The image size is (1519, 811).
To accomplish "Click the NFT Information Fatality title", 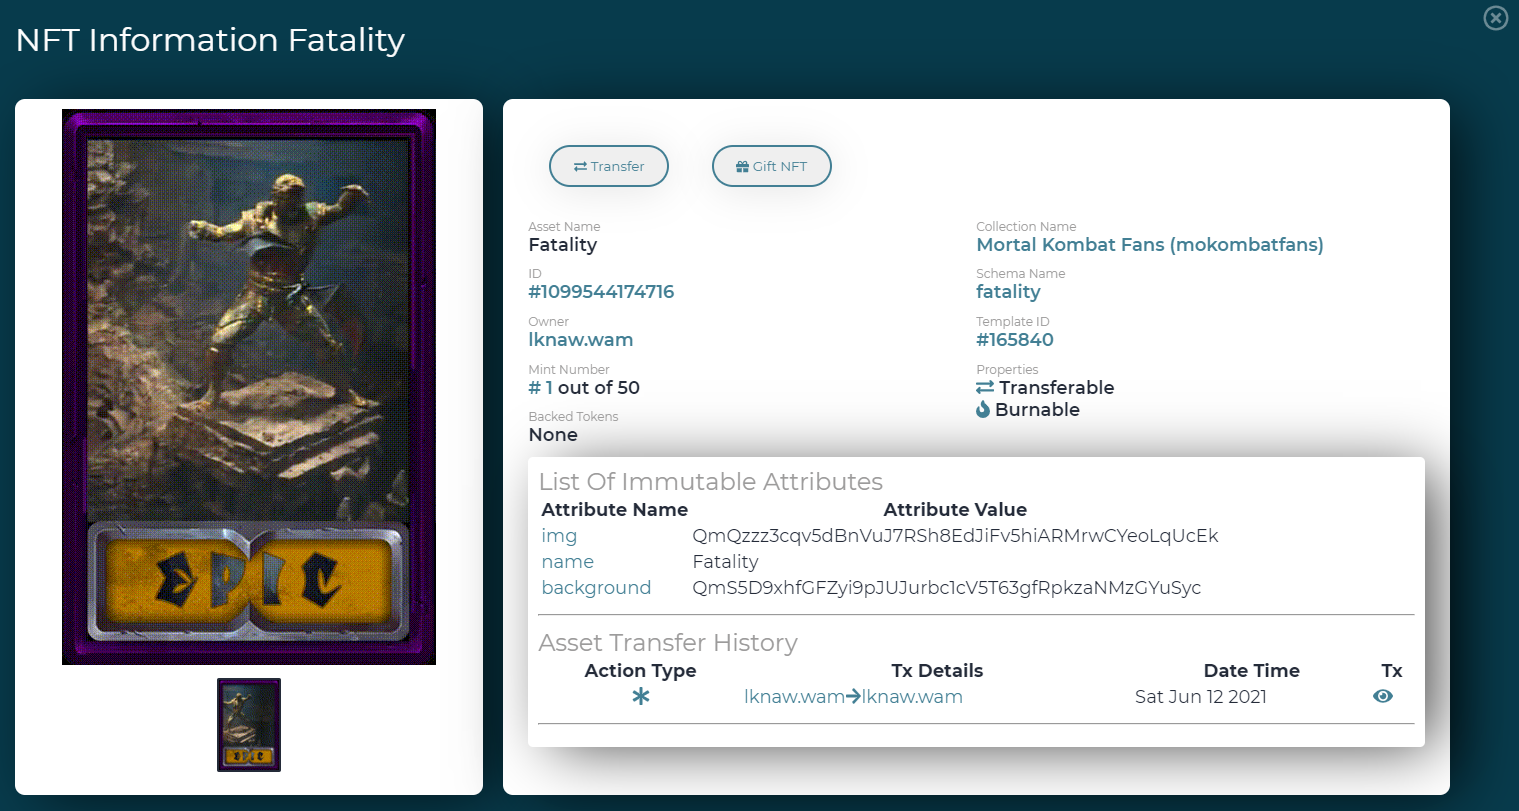I will tap(210, 40).
